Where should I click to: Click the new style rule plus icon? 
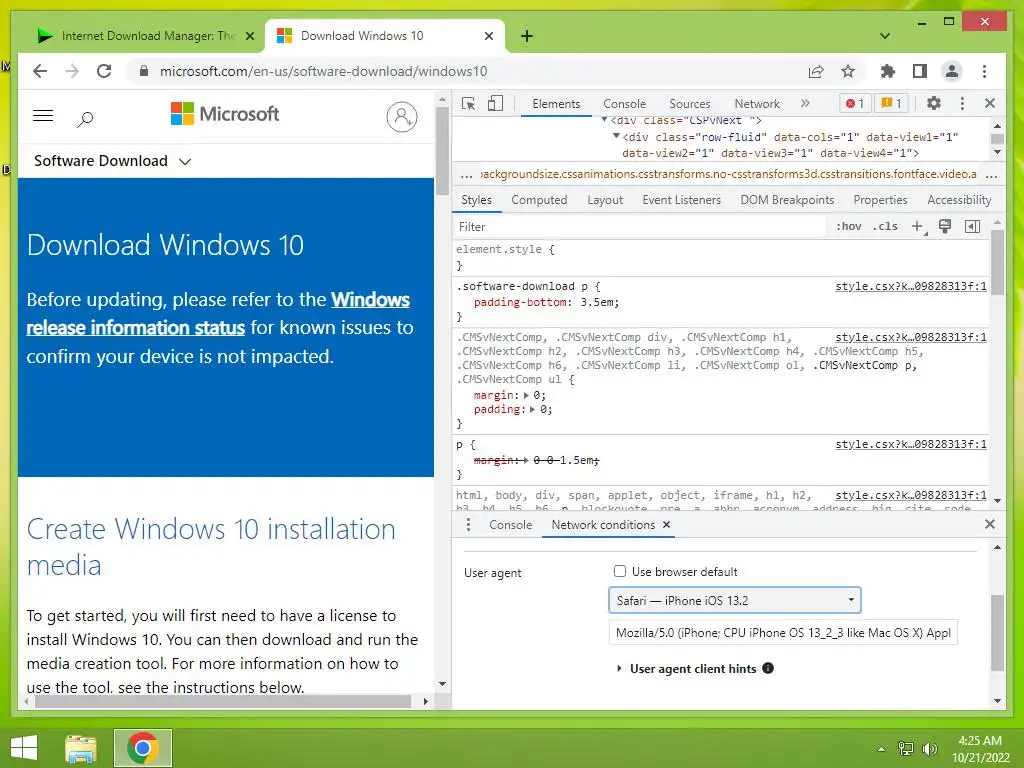pyautogui.click(x=918, y=227)
